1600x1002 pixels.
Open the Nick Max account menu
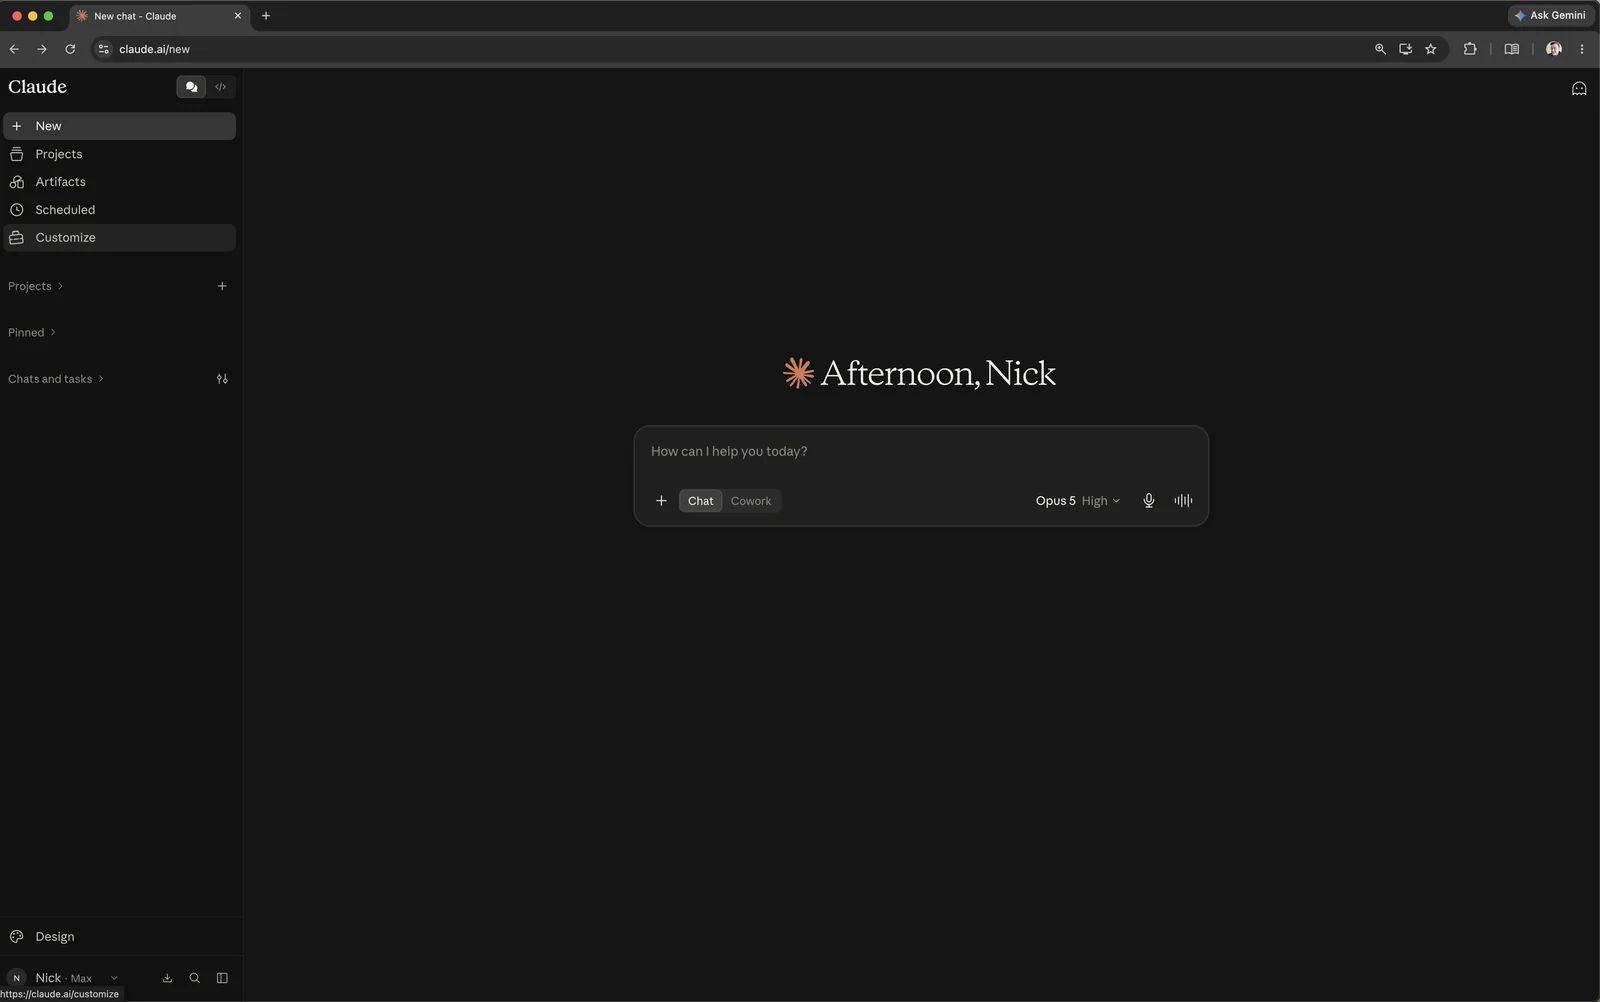coord(63,978)
